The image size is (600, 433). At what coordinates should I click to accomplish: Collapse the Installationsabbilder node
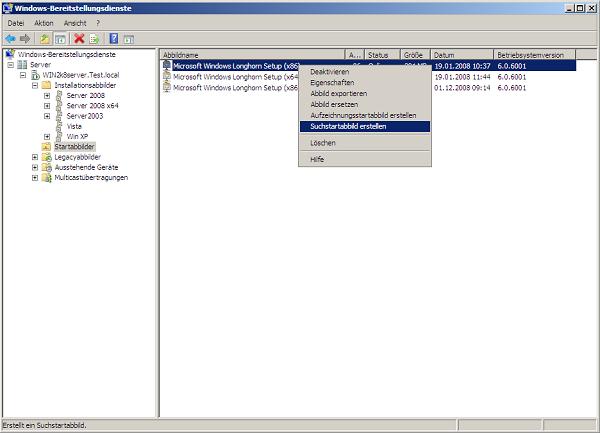tap(35, 85)
